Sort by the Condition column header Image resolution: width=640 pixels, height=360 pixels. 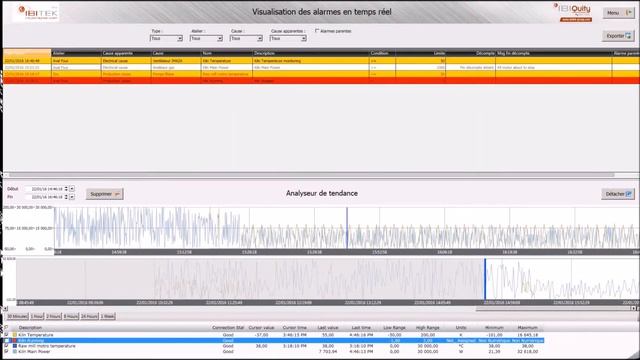(382, 53)
